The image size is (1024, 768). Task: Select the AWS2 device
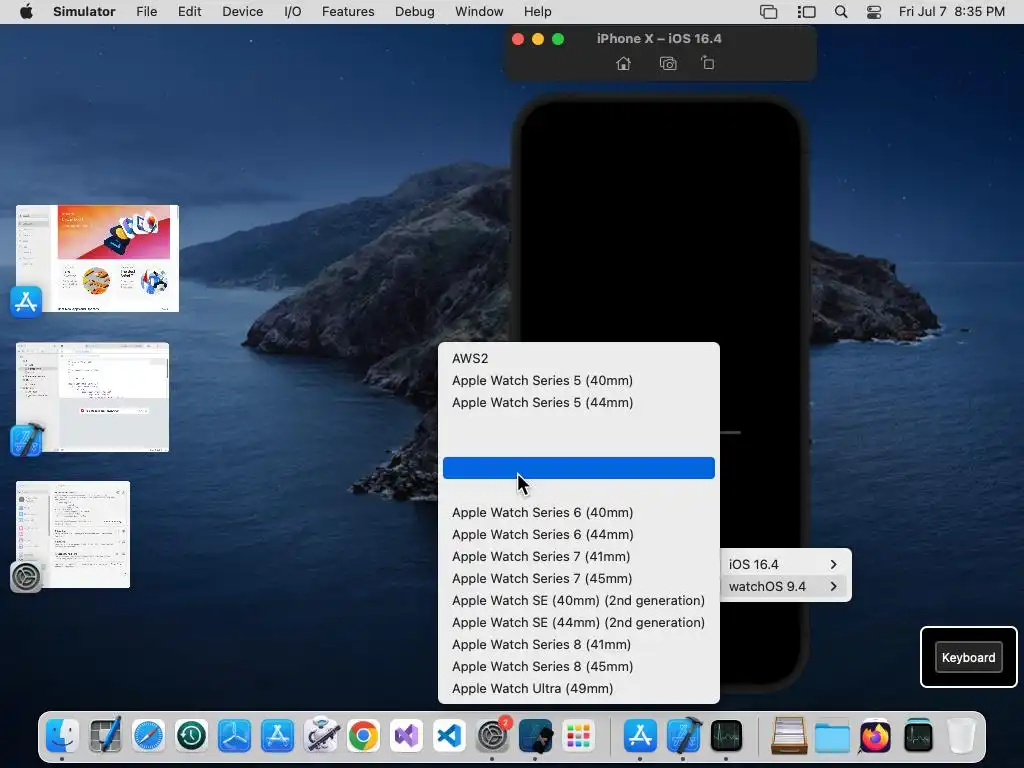(579, 359)
